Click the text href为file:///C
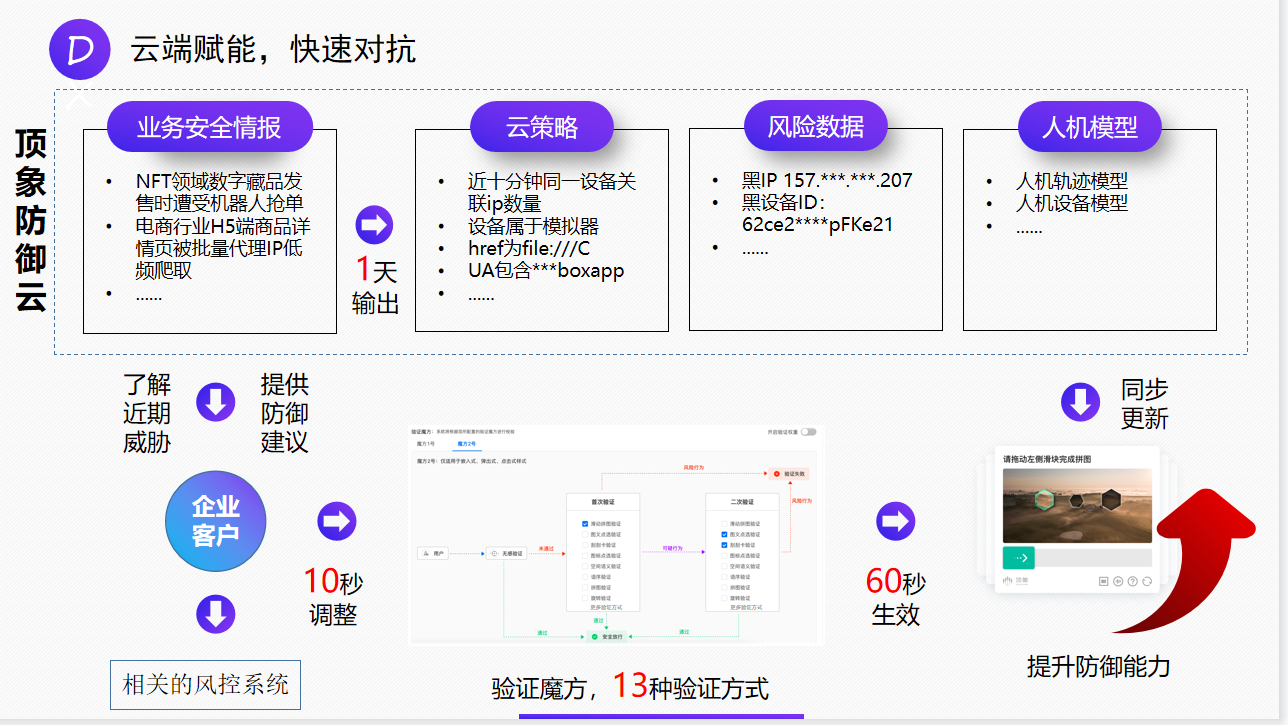The height and width of the screenshot is (725, 1288). coord(529,249)
